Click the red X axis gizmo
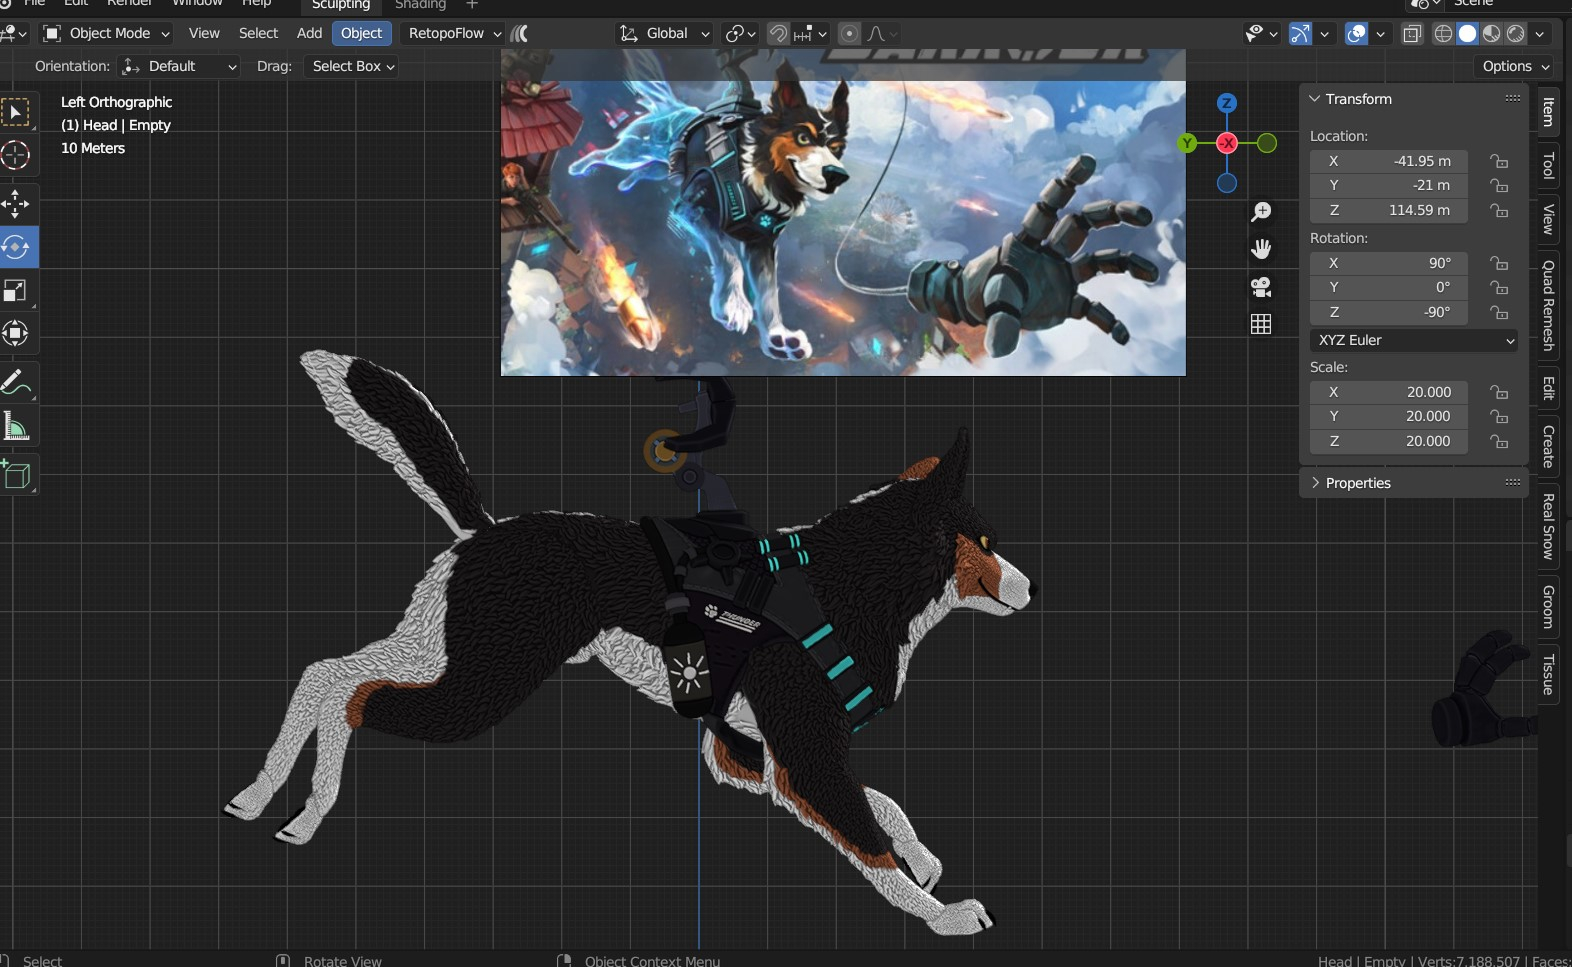The image size is (1572, 967). point(1227,143)
